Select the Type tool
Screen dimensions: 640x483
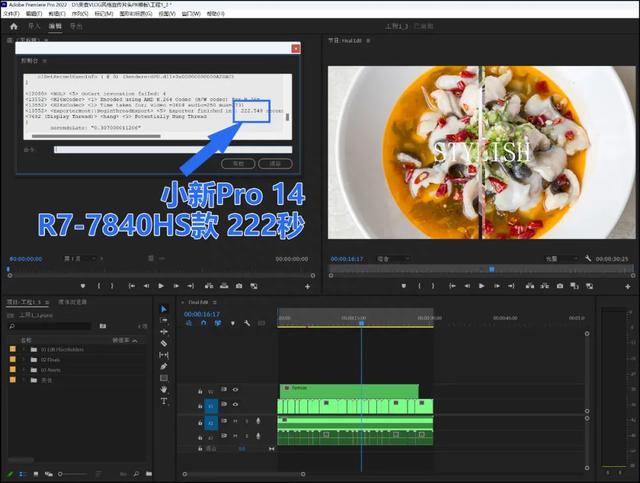tap(164, 401)
